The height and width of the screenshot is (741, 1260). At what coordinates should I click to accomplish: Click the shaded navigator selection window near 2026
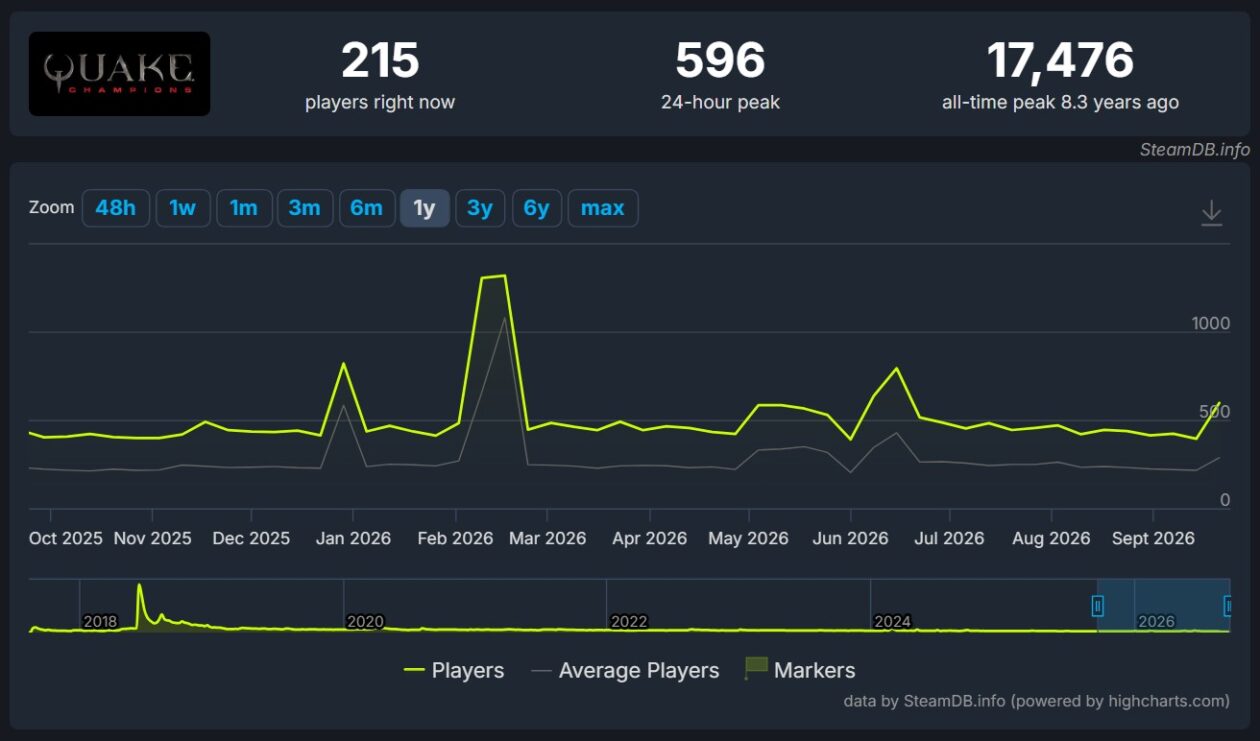point(1163,605)
